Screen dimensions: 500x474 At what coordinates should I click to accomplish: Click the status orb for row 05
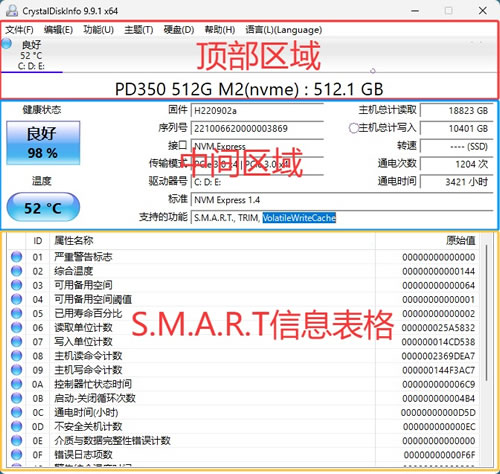16,313
